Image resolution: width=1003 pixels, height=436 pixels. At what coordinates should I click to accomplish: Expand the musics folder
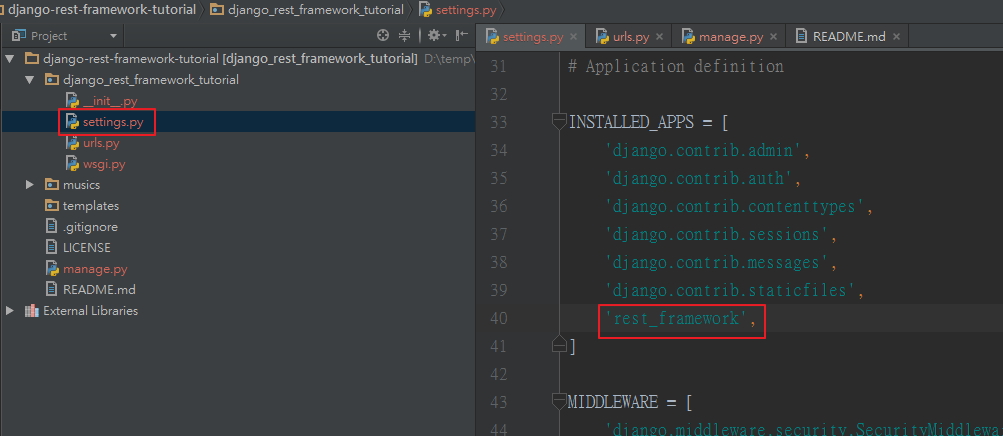(29, 185)
